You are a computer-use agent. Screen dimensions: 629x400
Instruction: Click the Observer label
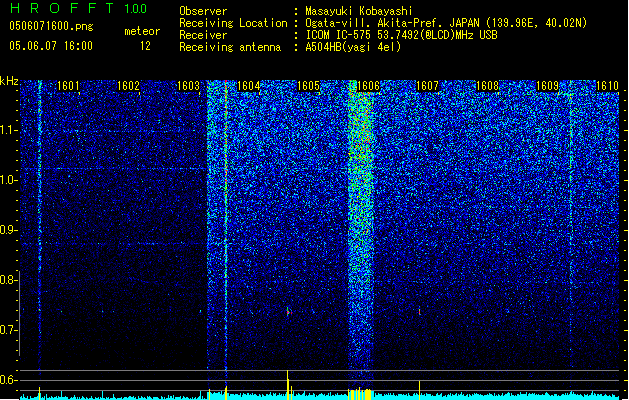[x=203, y=11]
